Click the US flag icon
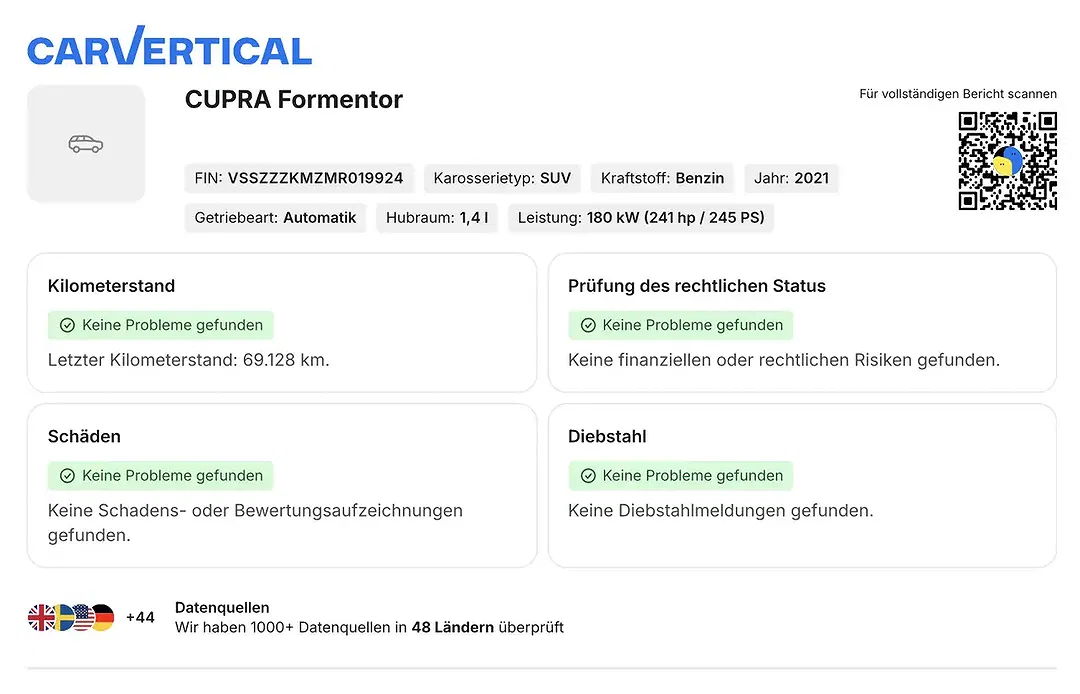 83,618
